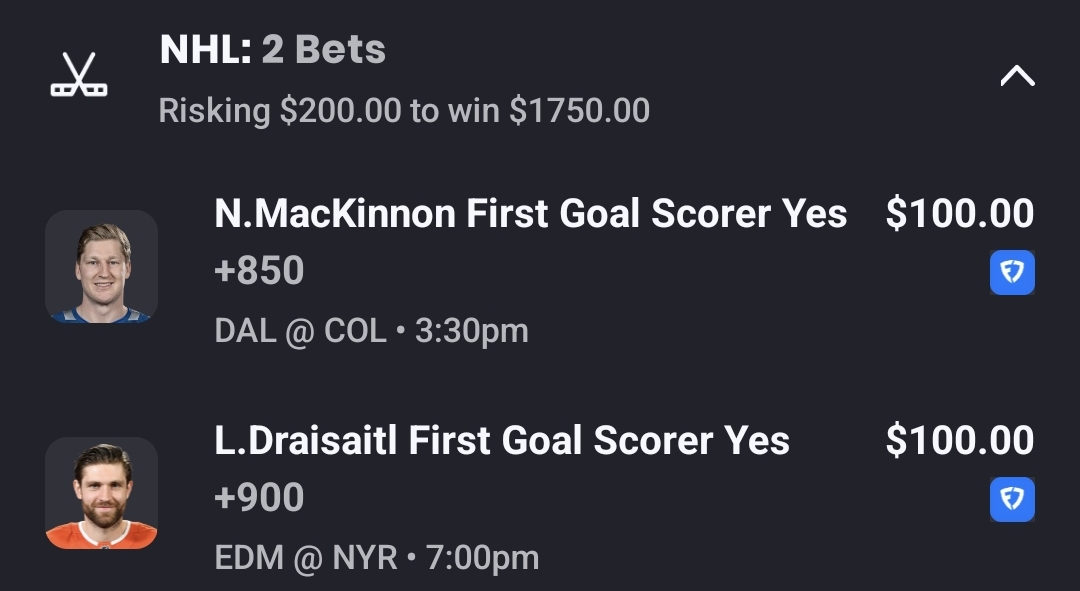
Task: Open the EDM @ NYR matchup
Action: (x=306, y=557)
